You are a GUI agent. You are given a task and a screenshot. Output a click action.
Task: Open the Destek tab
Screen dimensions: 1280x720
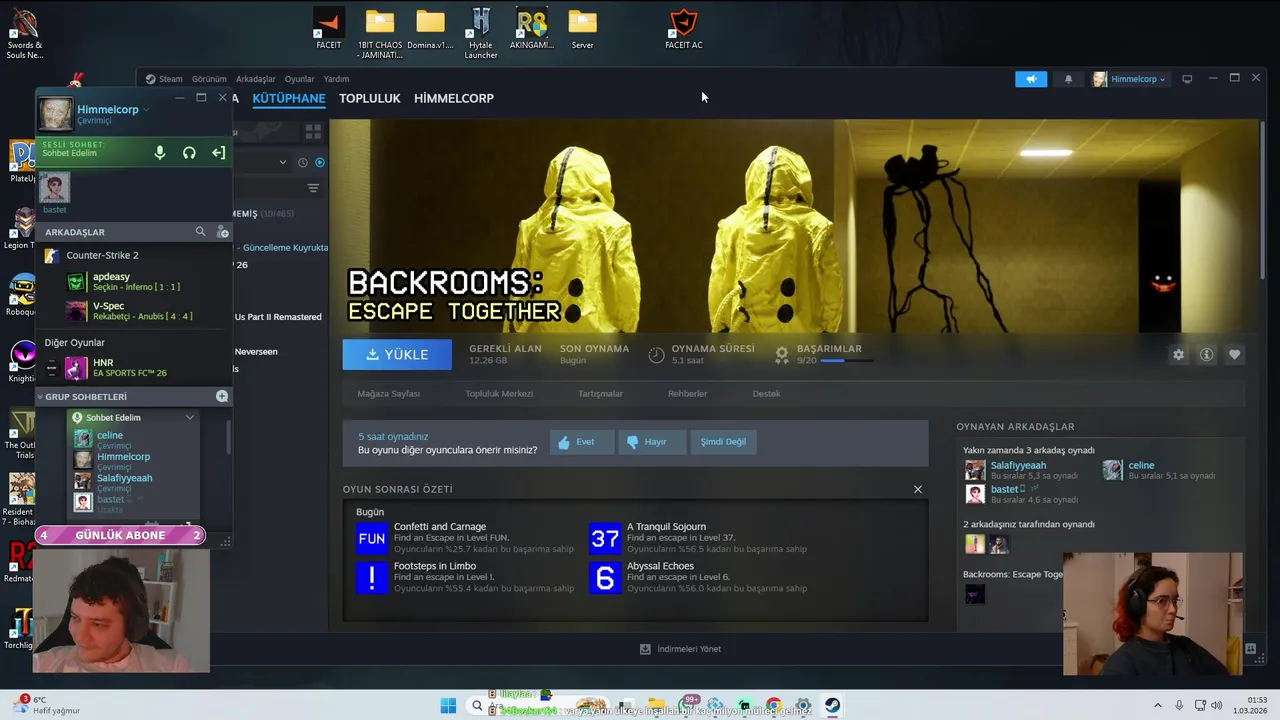[766, 393]
